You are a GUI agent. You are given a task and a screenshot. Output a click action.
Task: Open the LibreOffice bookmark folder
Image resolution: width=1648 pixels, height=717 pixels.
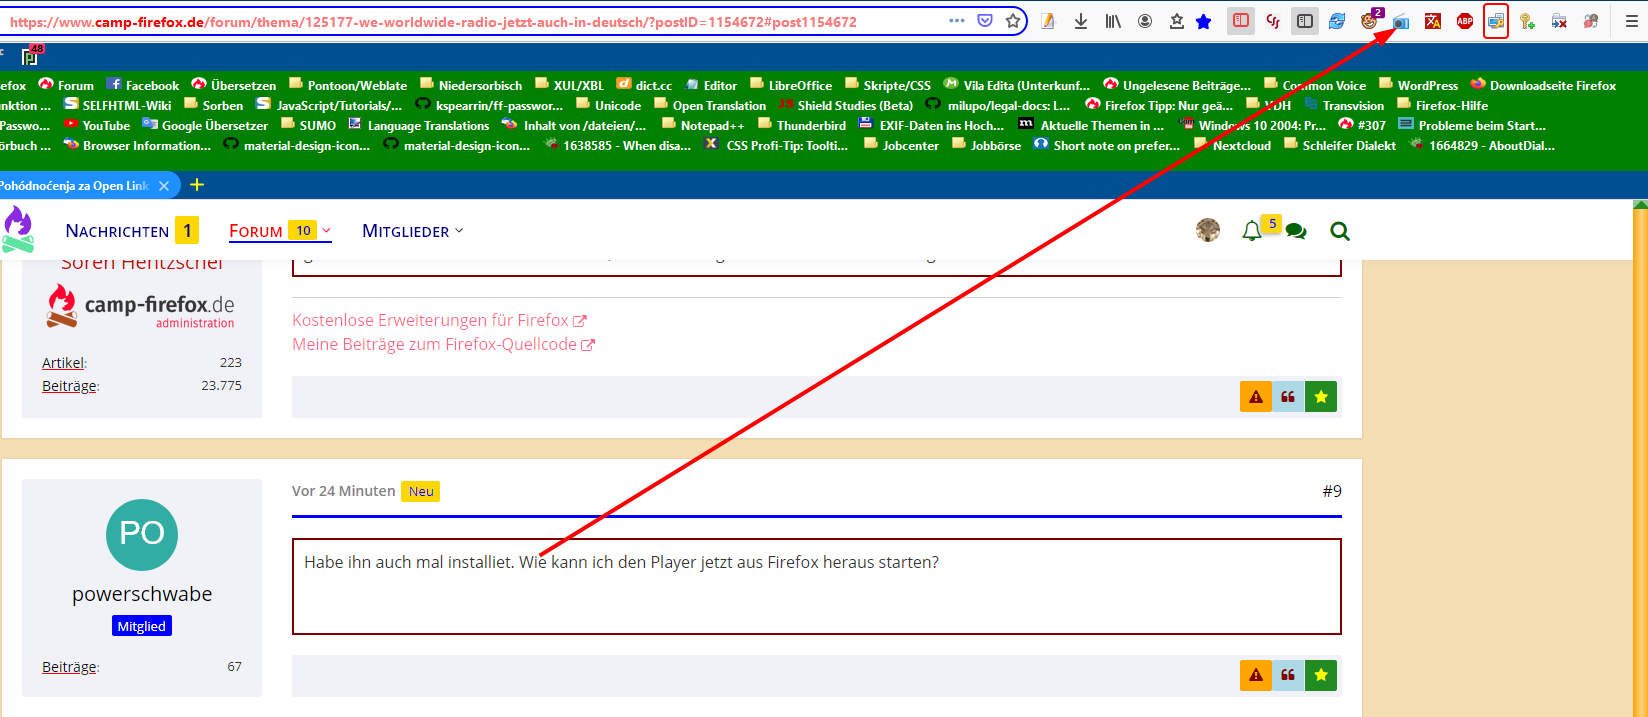pyautogui.click(x=790, y=85)
